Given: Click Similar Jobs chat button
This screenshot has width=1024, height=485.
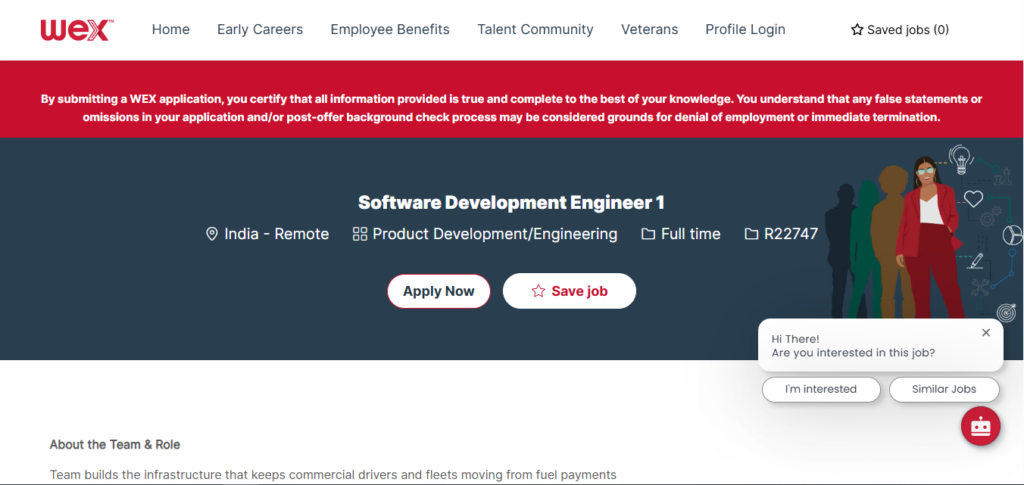Looking at the screenshot, I should click(944, 389).
